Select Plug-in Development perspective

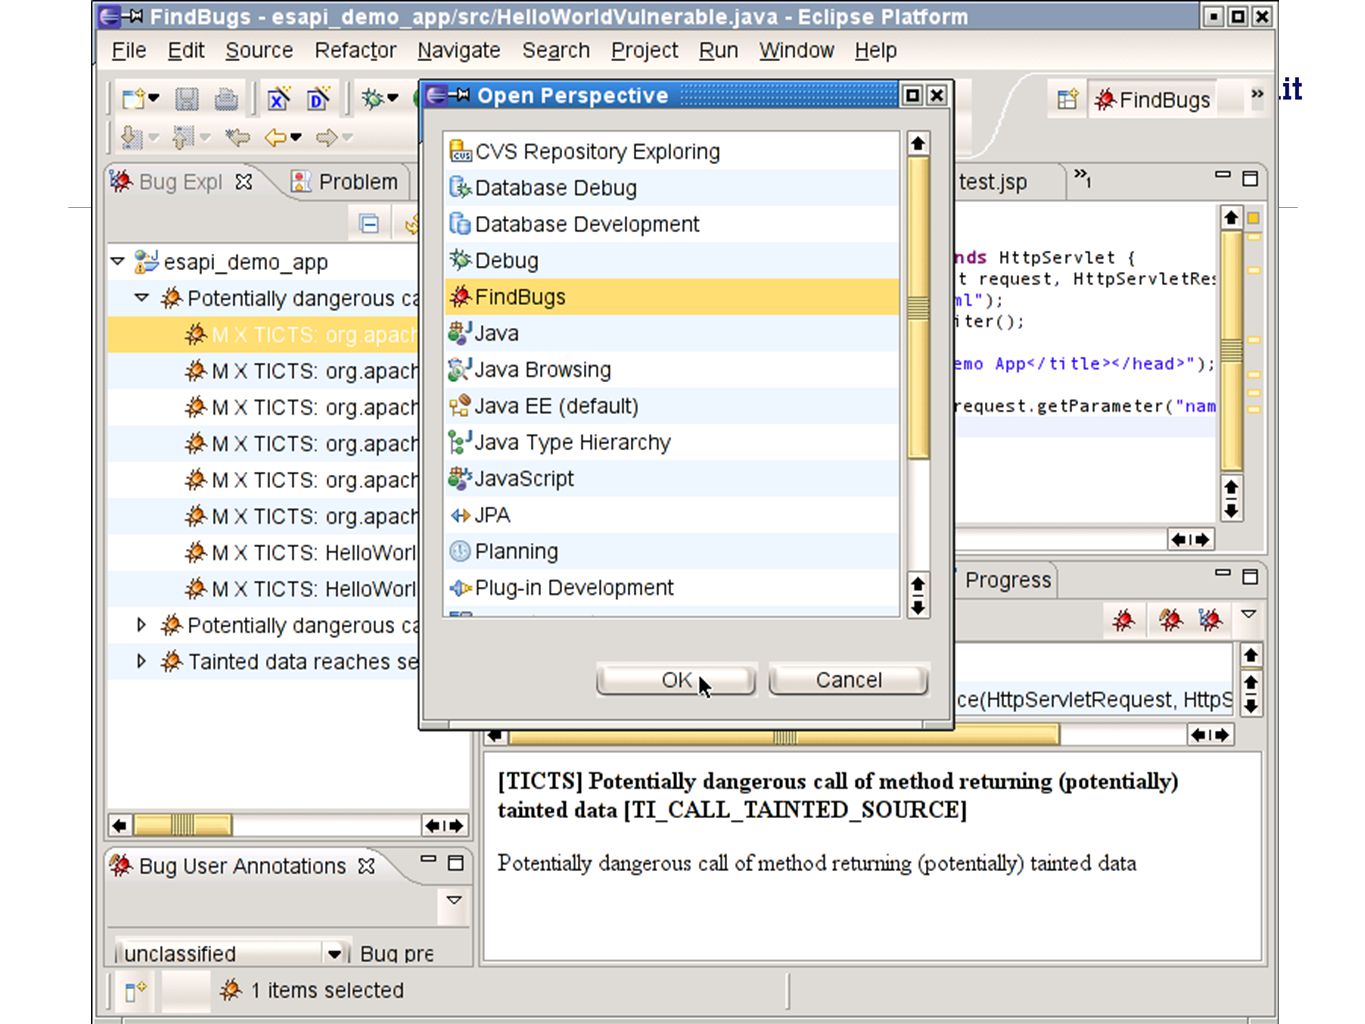click(671, 588)
